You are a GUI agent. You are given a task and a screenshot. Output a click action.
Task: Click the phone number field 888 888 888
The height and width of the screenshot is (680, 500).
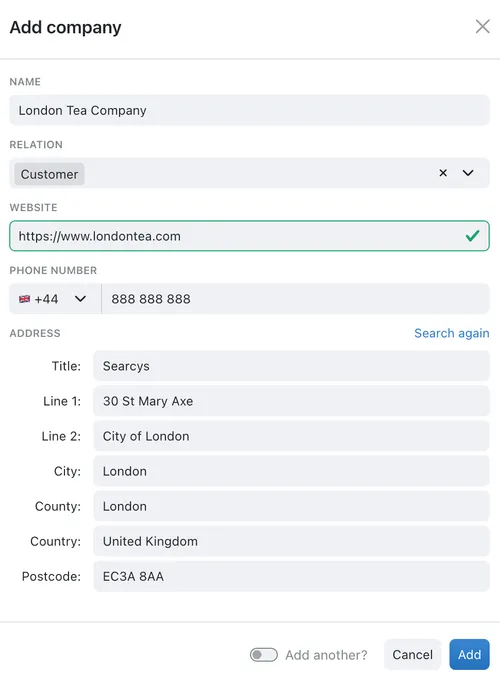pos(295,299)
